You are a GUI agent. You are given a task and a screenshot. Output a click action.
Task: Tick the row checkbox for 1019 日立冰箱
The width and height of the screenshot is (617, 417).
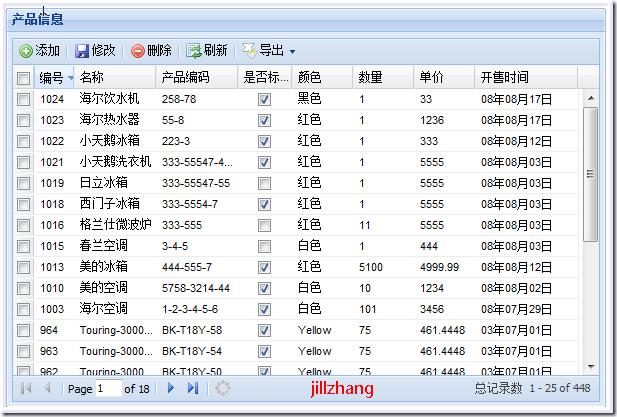coord(23,183)
